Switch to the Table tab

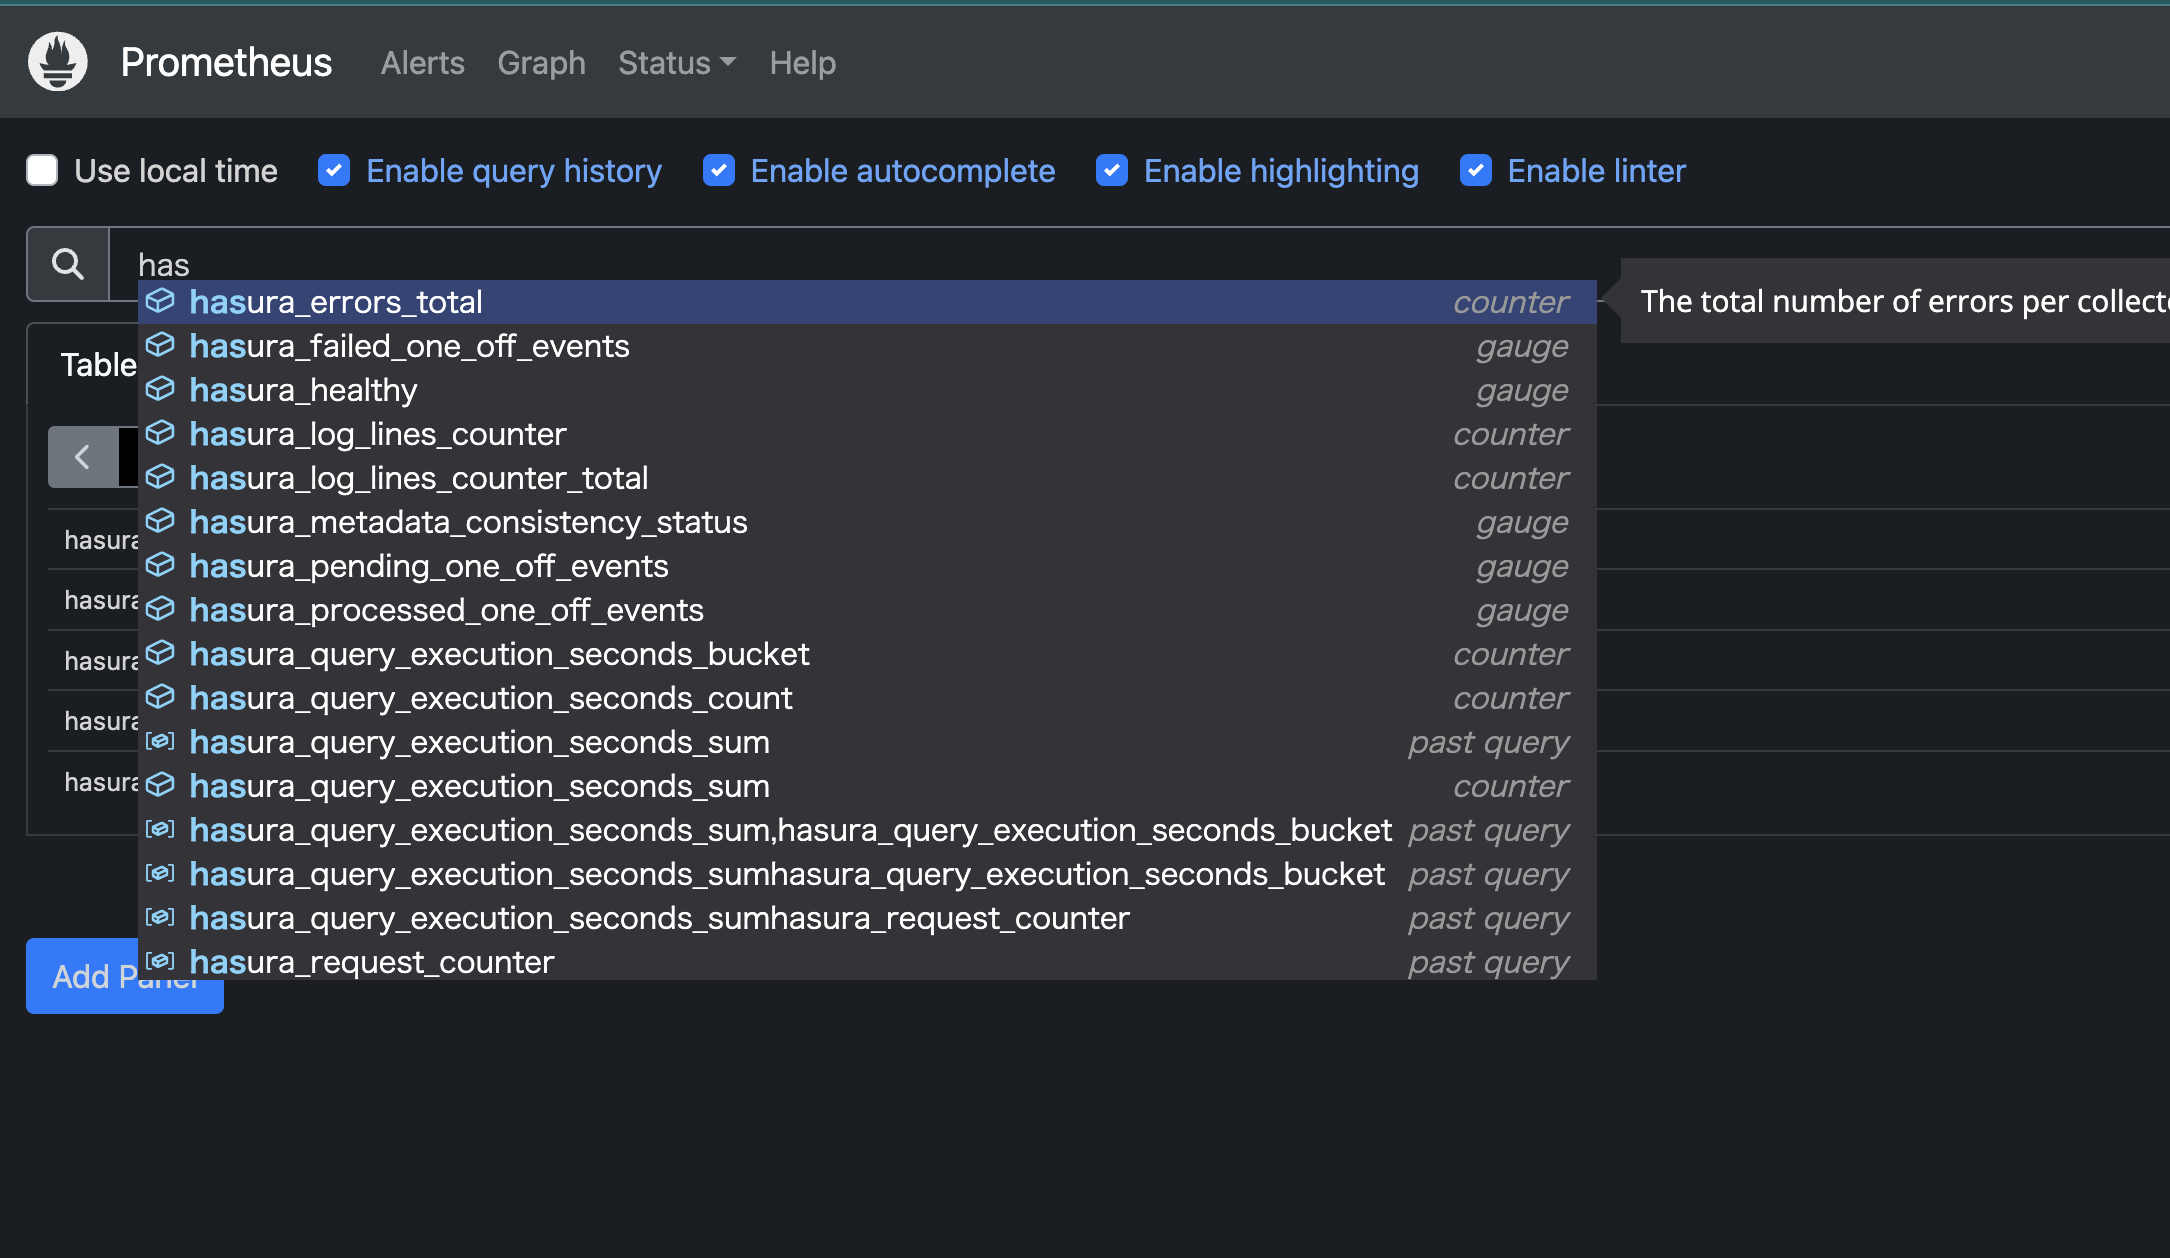tap(97, 365)
